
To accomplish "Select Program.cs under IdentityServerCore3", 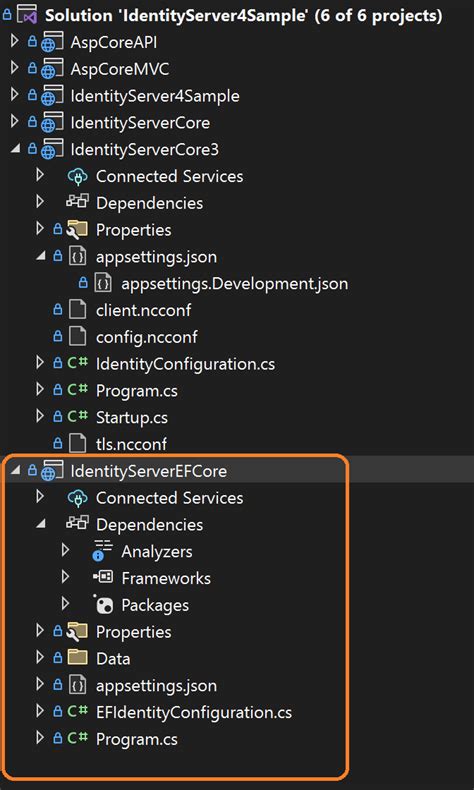I will pos(137,390).
